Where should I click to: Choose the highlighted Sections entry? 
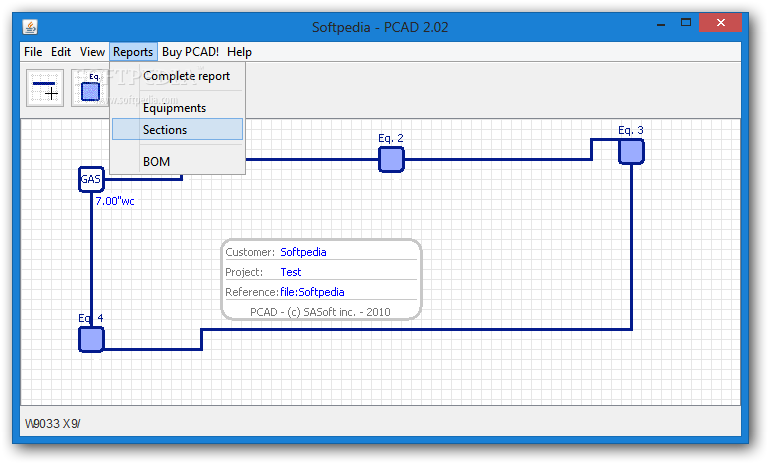(178, 129)
